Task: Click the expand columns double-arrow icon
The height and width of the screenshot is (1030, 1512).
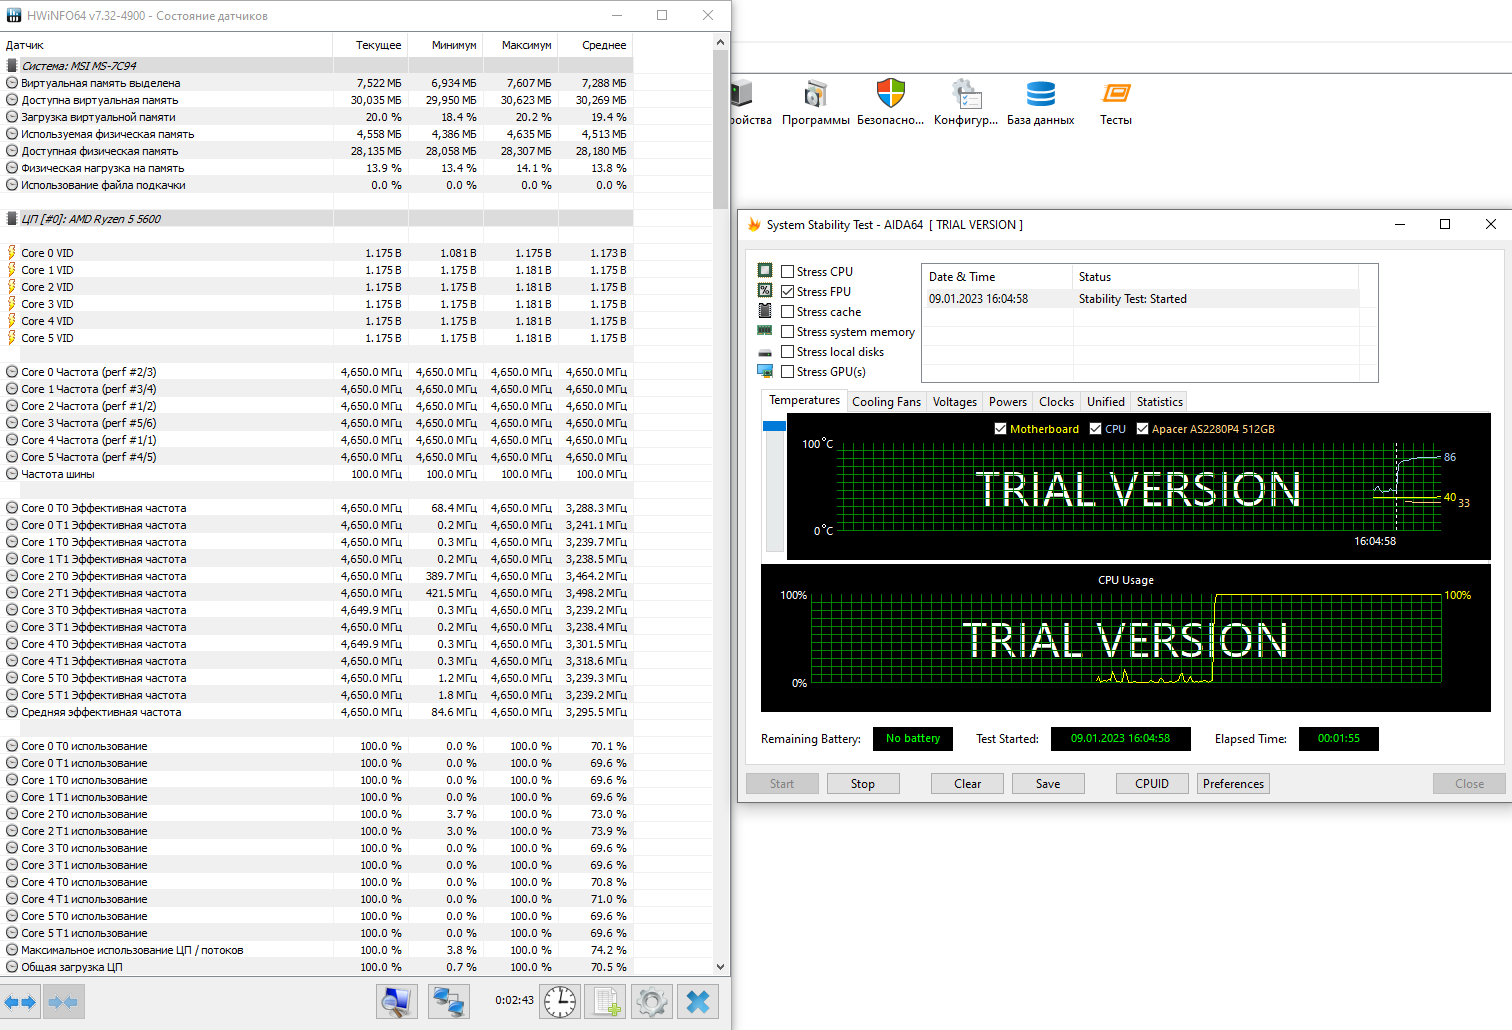Action: coord(21,1002)
